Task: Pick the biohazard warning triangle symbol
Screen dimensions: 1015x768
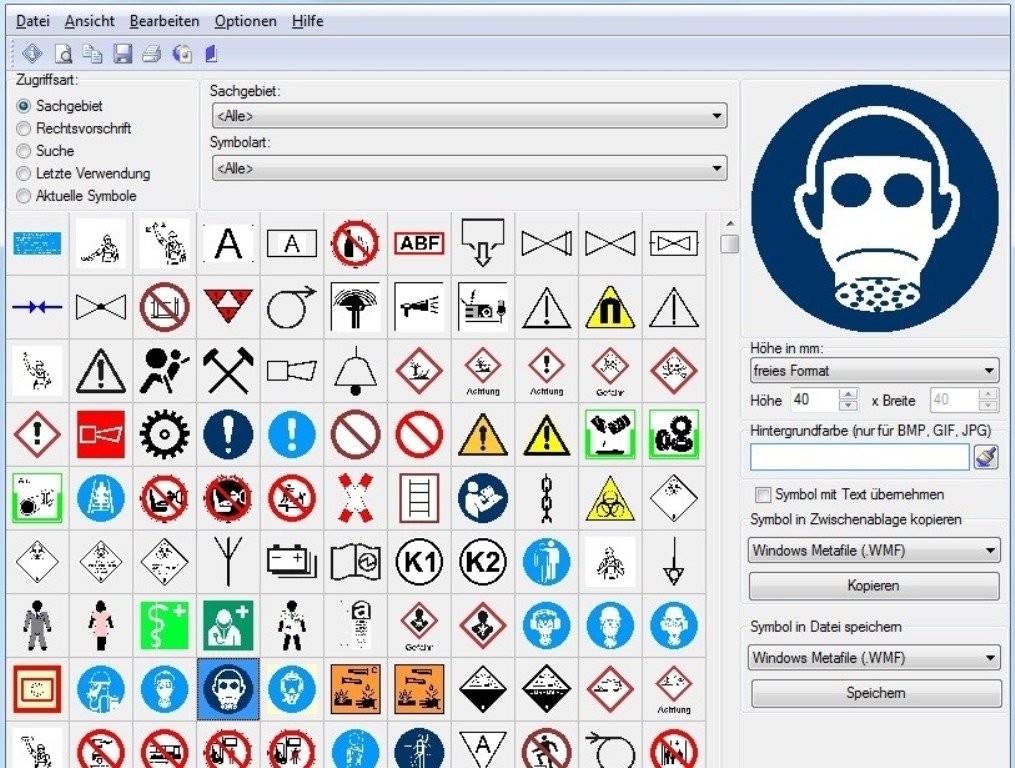Action: click(x=610, y=498)
